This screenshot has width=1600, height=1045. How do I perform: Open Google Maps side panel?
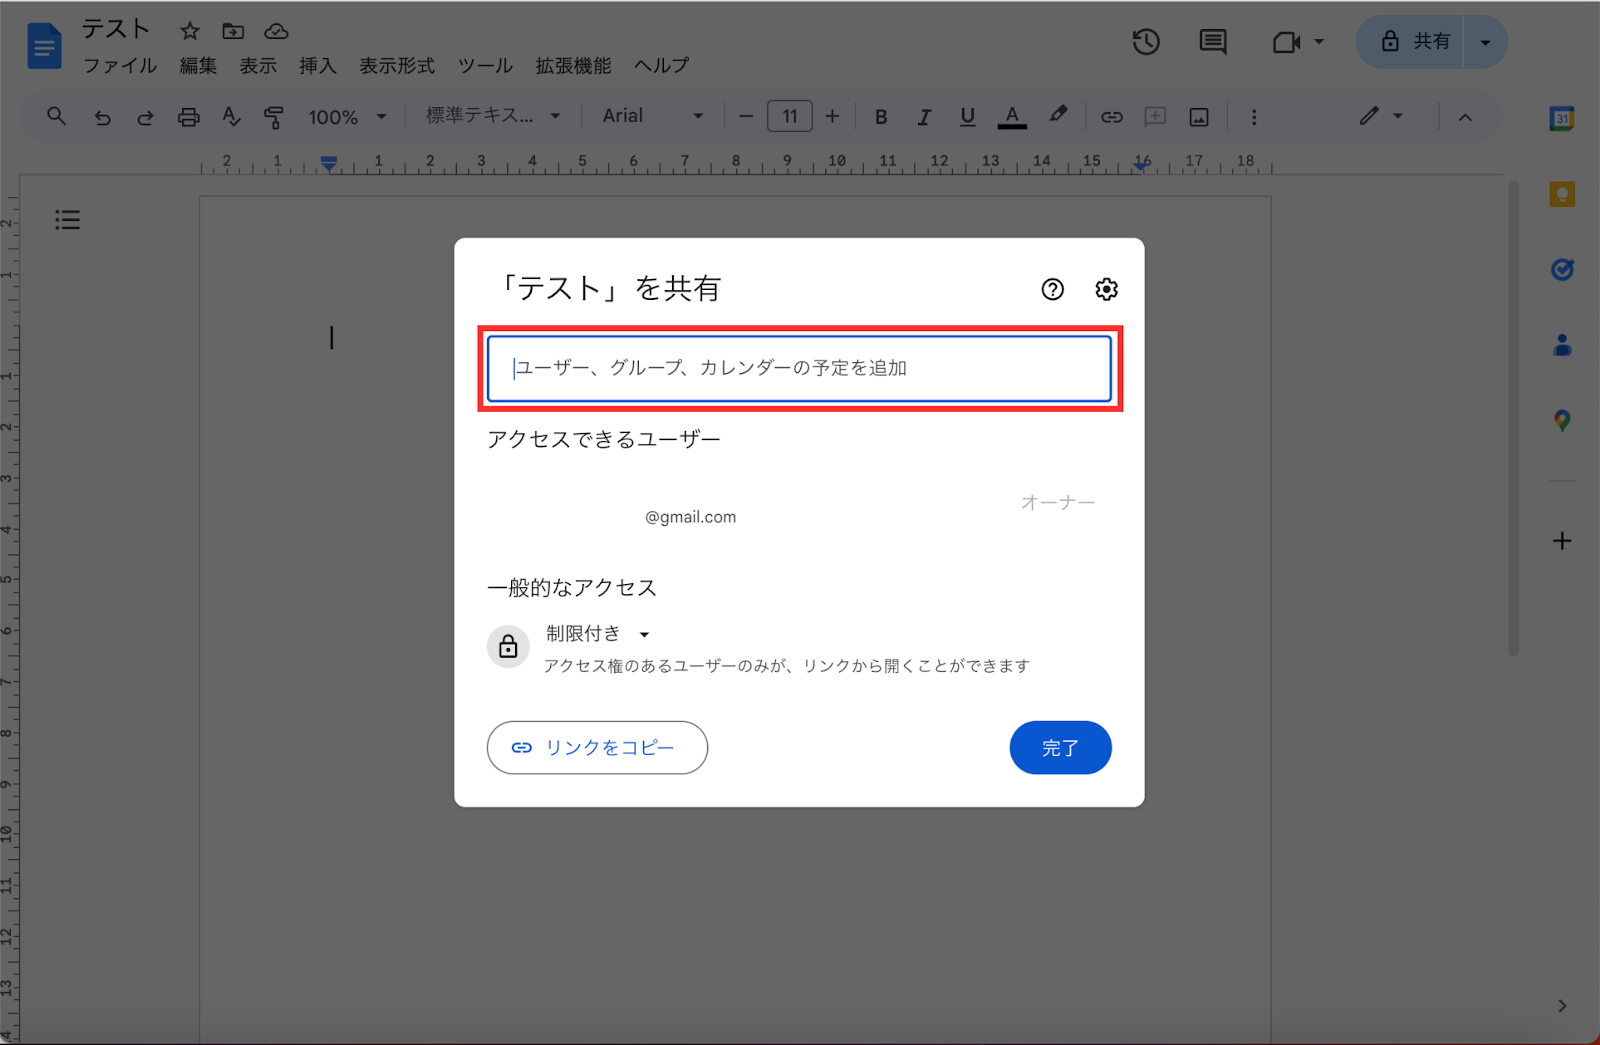click(x=1562, y=421)
